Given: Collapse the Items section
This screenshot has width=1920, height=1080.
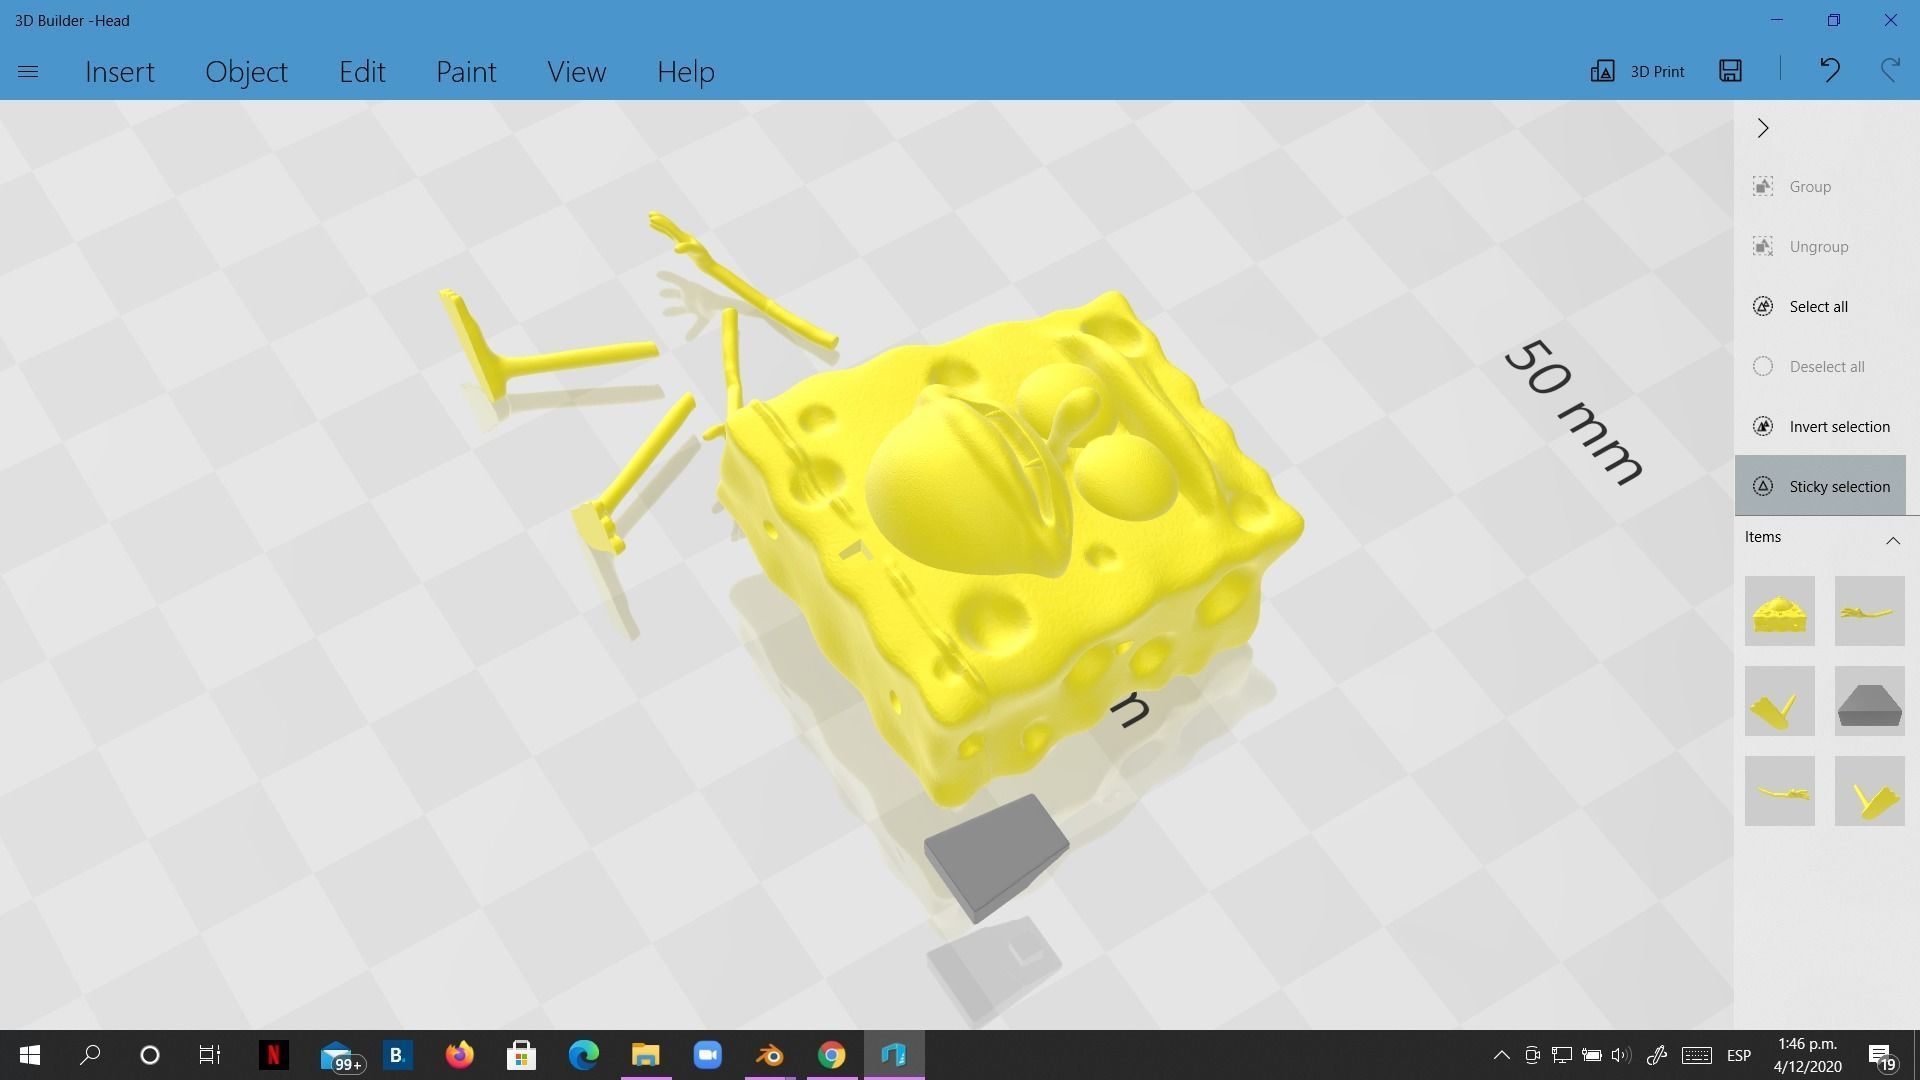Looking at the screenshot, I should point(1893,540).
